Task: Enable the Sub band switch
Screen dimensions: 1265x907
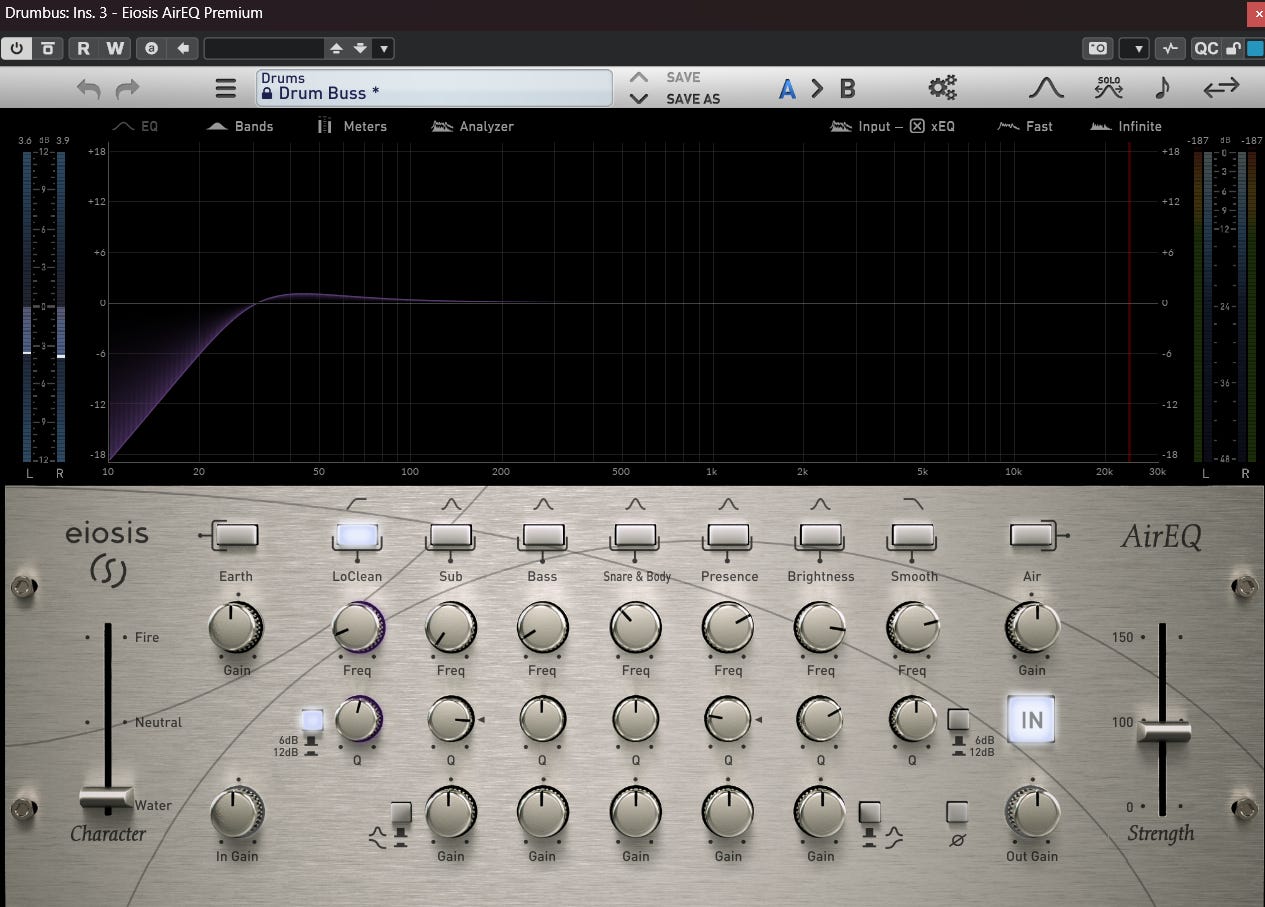Action: pos(451,535)
